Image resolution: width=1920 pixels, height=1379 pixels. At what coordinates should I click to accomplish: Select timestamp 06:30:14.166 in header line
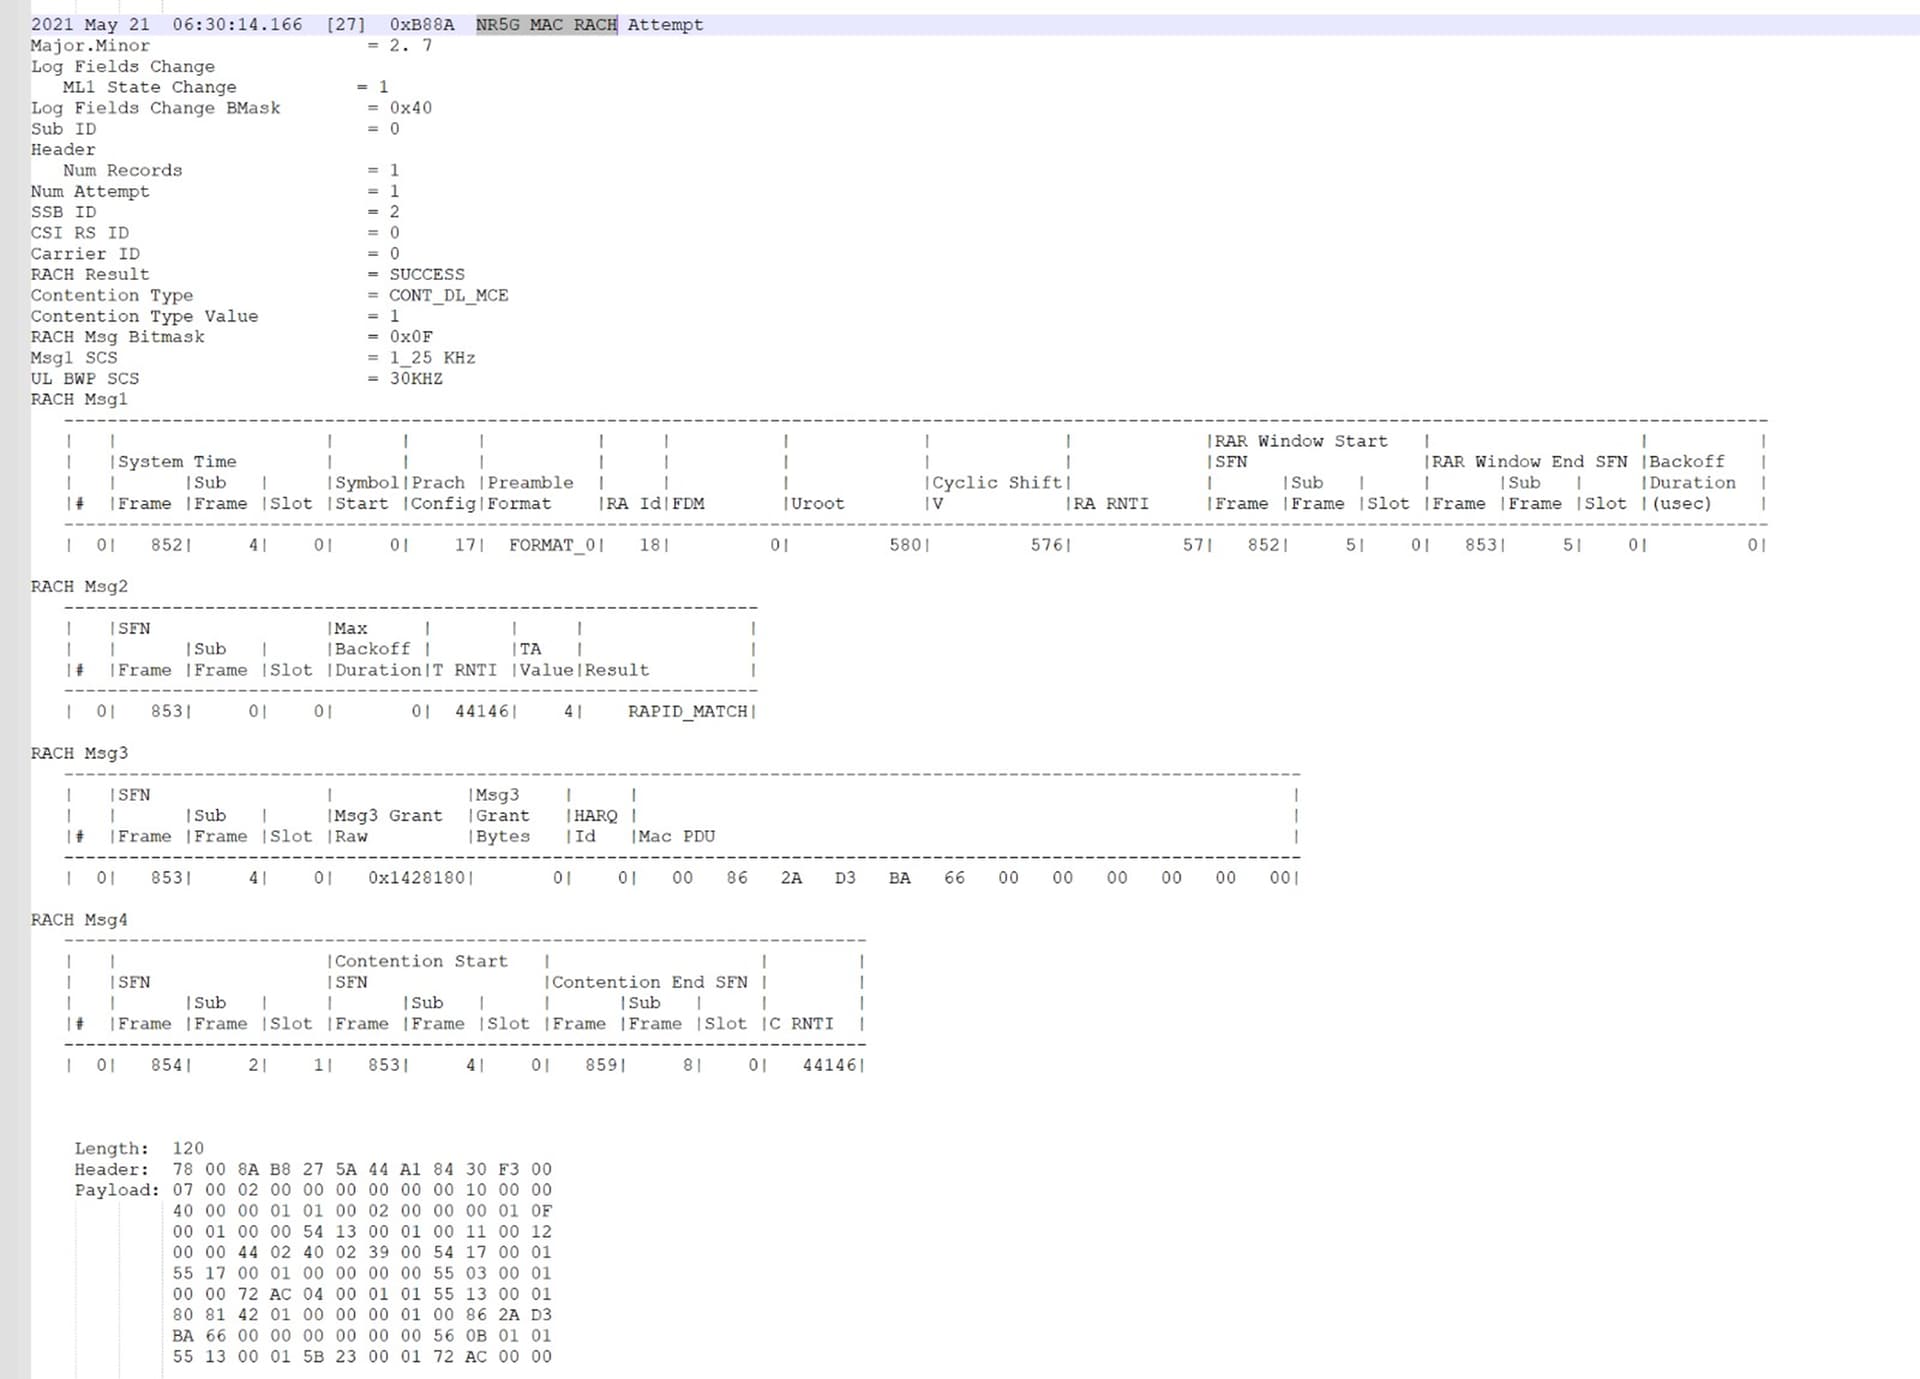[237, 25]
